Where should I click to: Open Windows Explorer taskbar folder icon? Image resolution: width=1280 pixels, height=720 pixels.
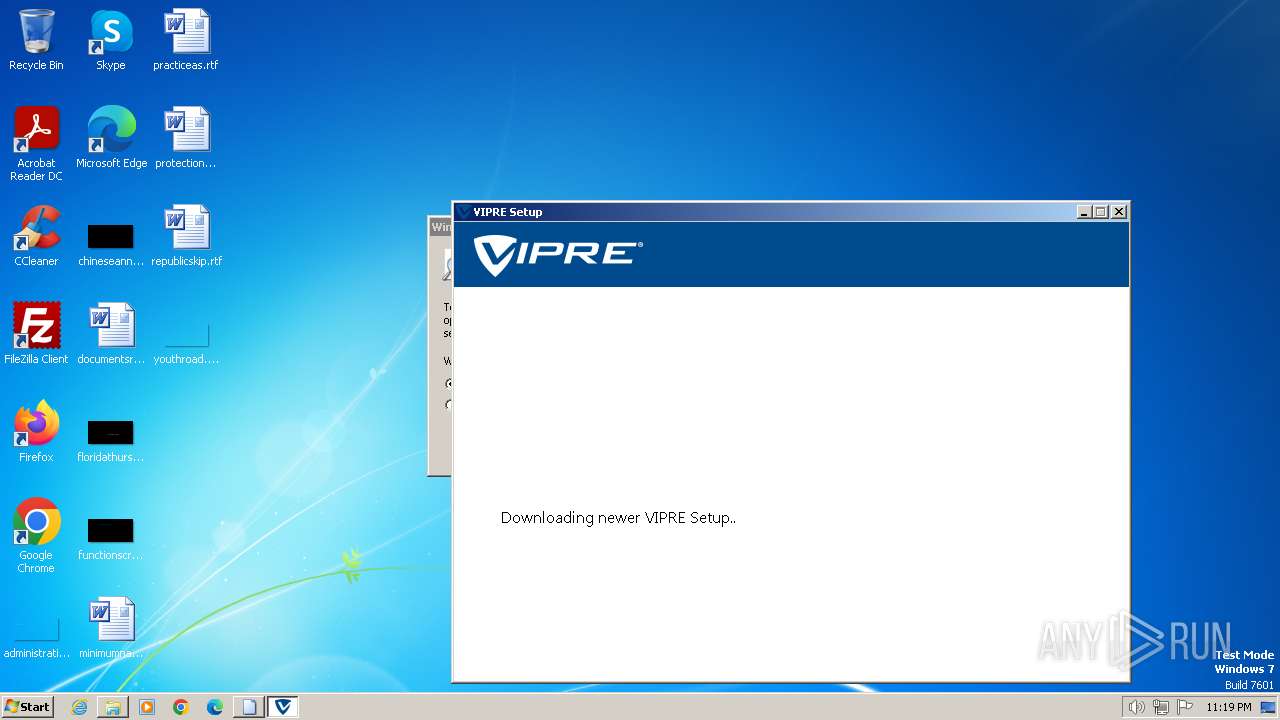click(113, 707)
